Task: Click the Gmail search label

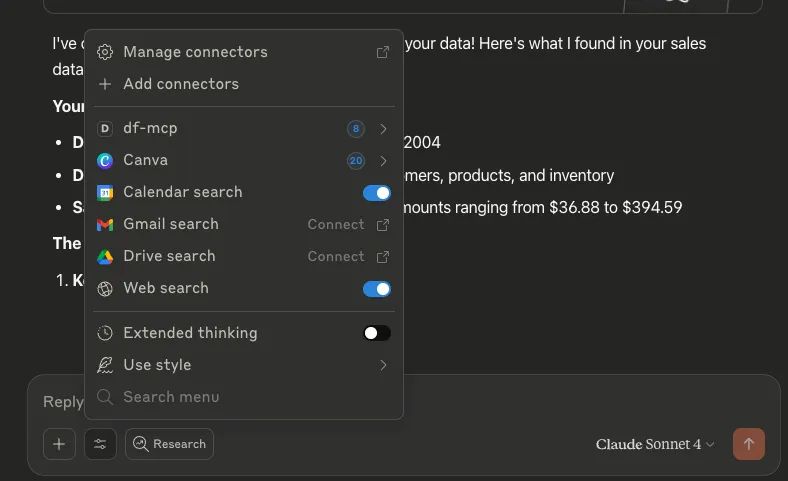Action: (x=171, y=225)
